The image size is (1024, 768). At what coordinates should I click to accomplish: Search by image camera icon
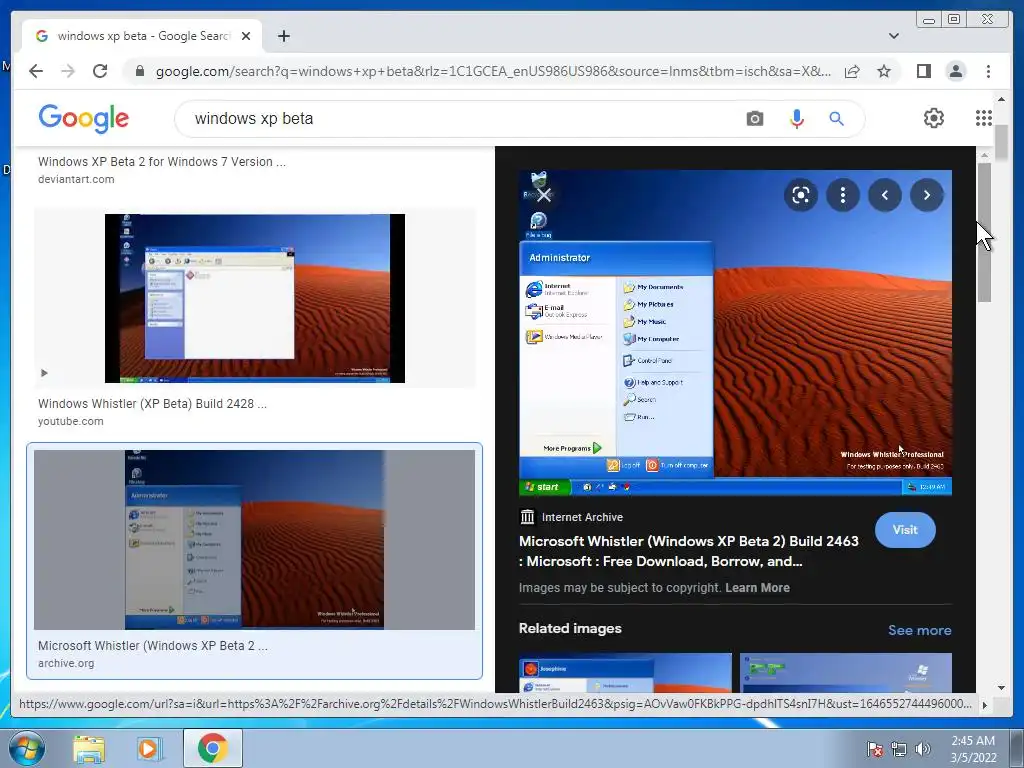click(755, 119)
